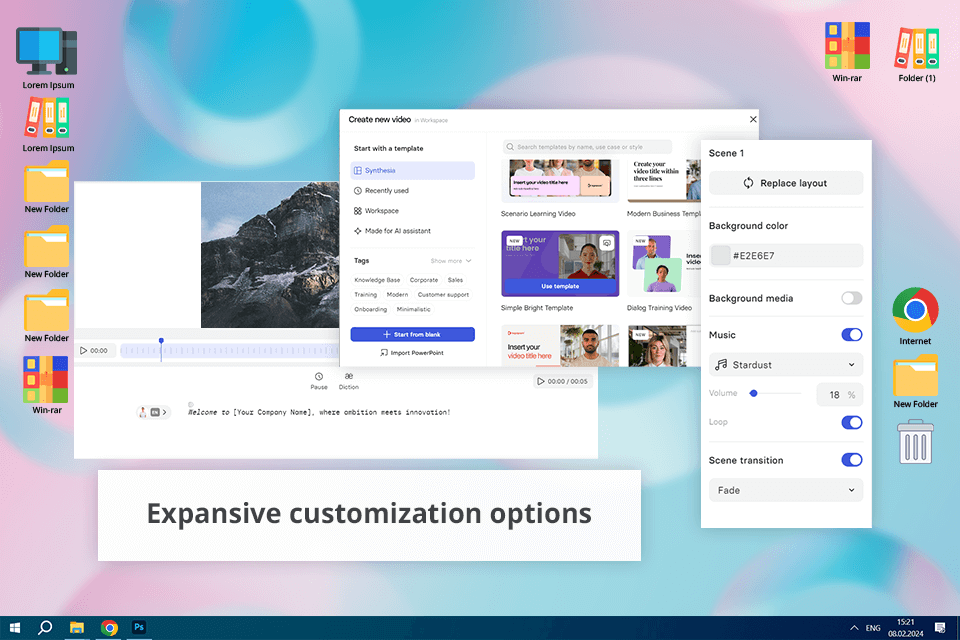Click Import PowerPoint
The width and height of the screenshot is (960, 640).
(x=413, y=353)
